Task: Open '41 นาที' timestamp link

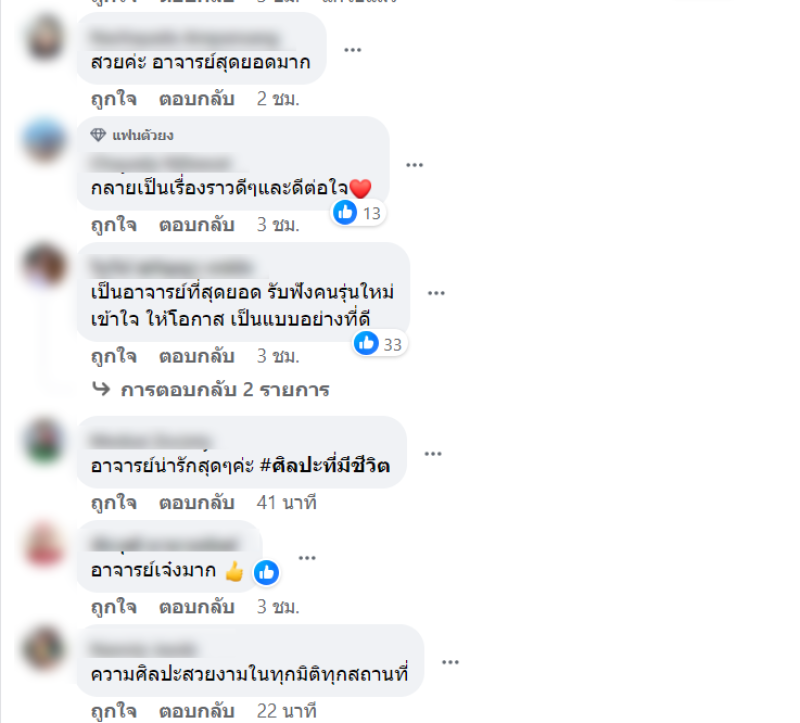Action: click(x=286, y=503)
